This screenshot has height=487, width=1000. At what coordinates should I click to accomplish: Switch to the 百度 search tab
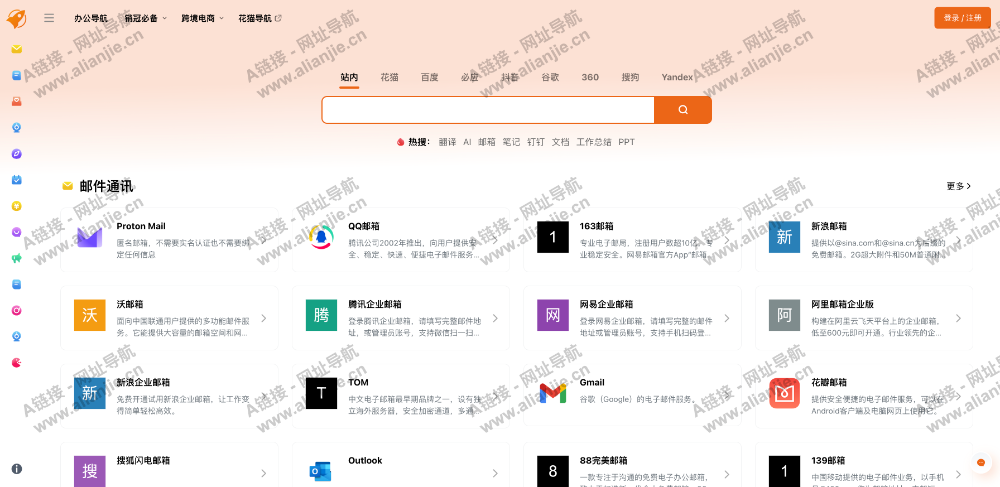pos(429,77)
